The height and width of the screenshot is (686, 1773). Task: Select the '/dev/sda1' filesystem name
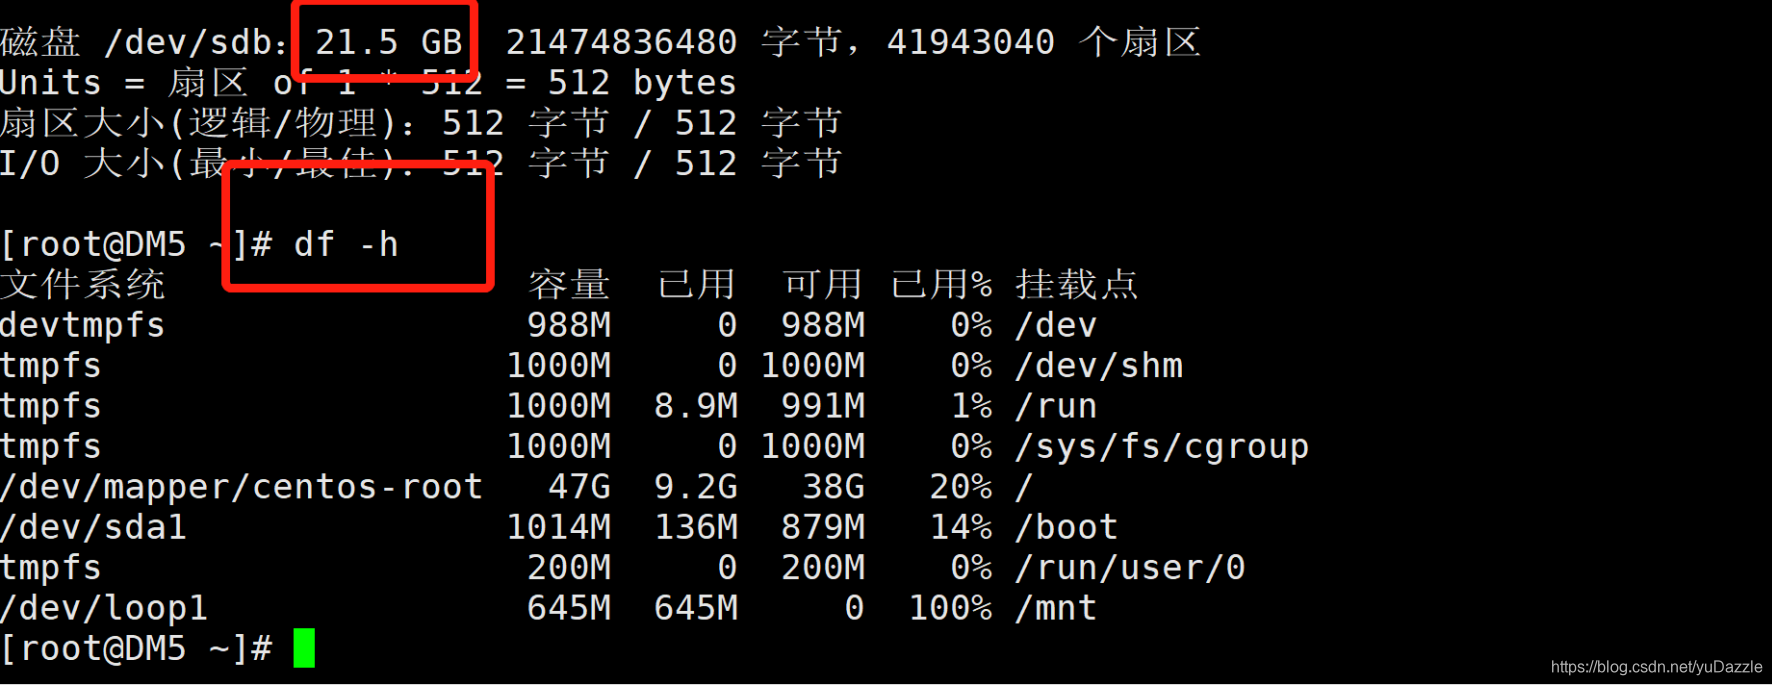click(93, 527)
